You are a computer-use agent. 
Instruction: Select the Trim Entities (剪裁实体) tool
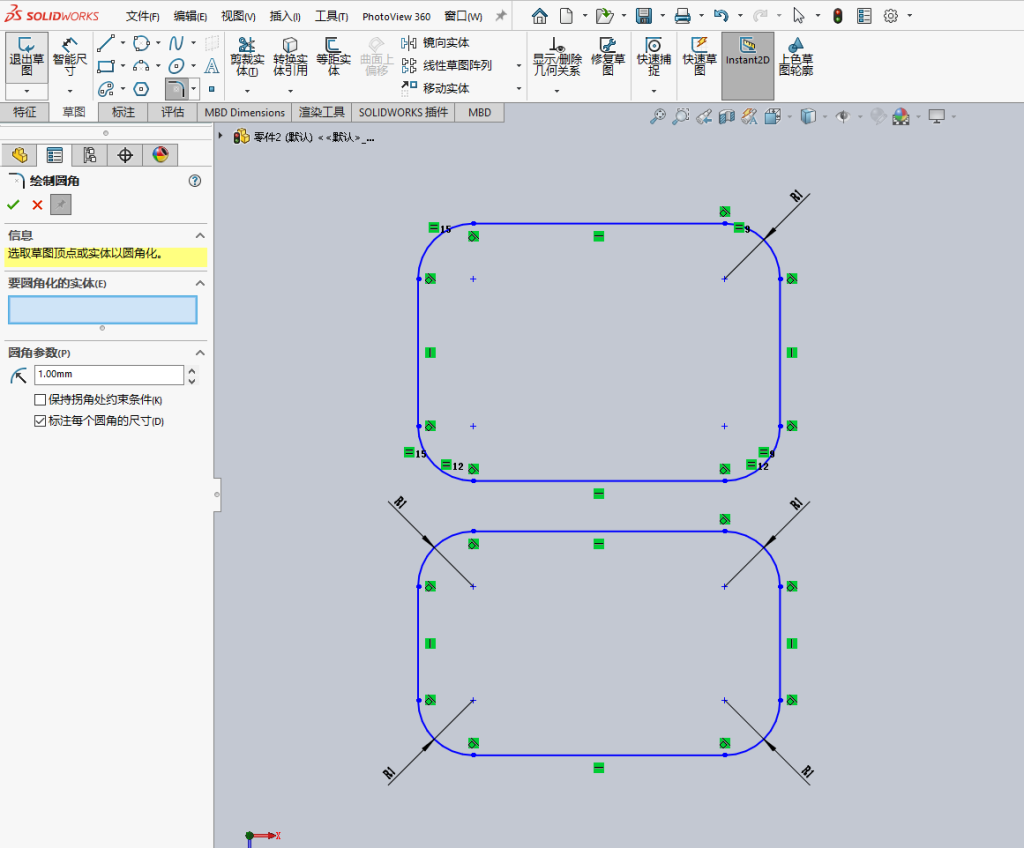click(x=247, y=57)
